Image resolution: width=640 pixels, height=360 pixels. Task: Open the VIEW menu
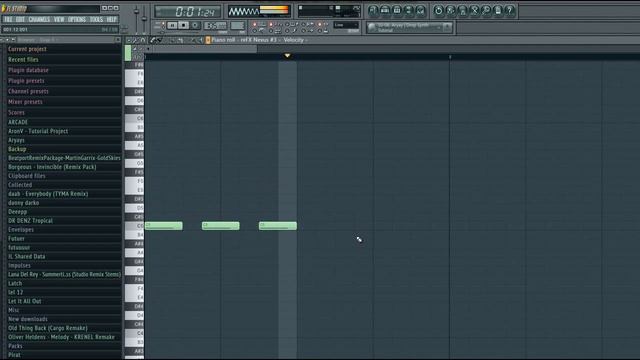(x=59, y=19)
